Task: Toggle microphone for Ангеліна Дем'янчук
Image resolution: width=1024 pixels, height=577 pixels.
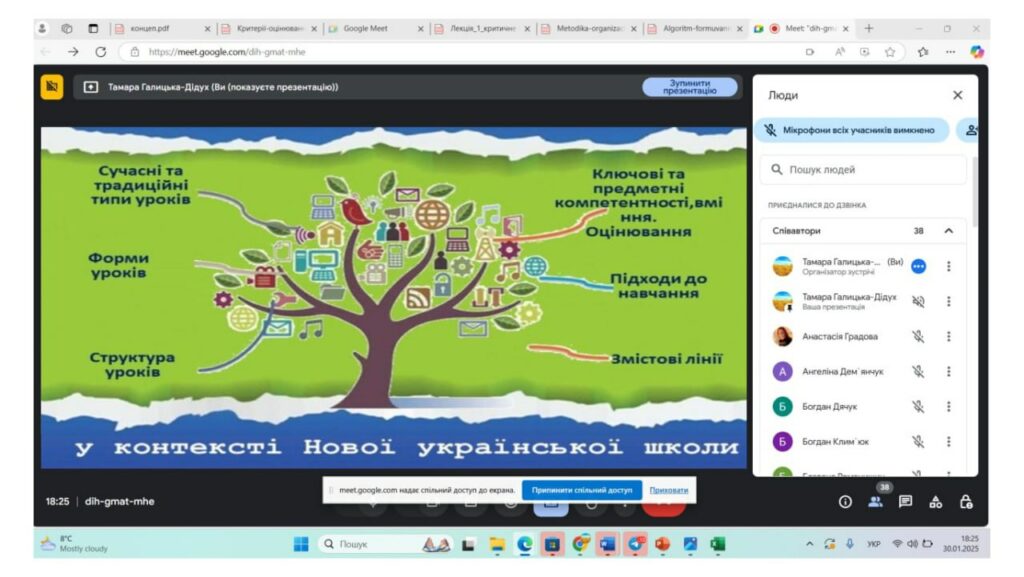Action: click(x=918, y=371)
